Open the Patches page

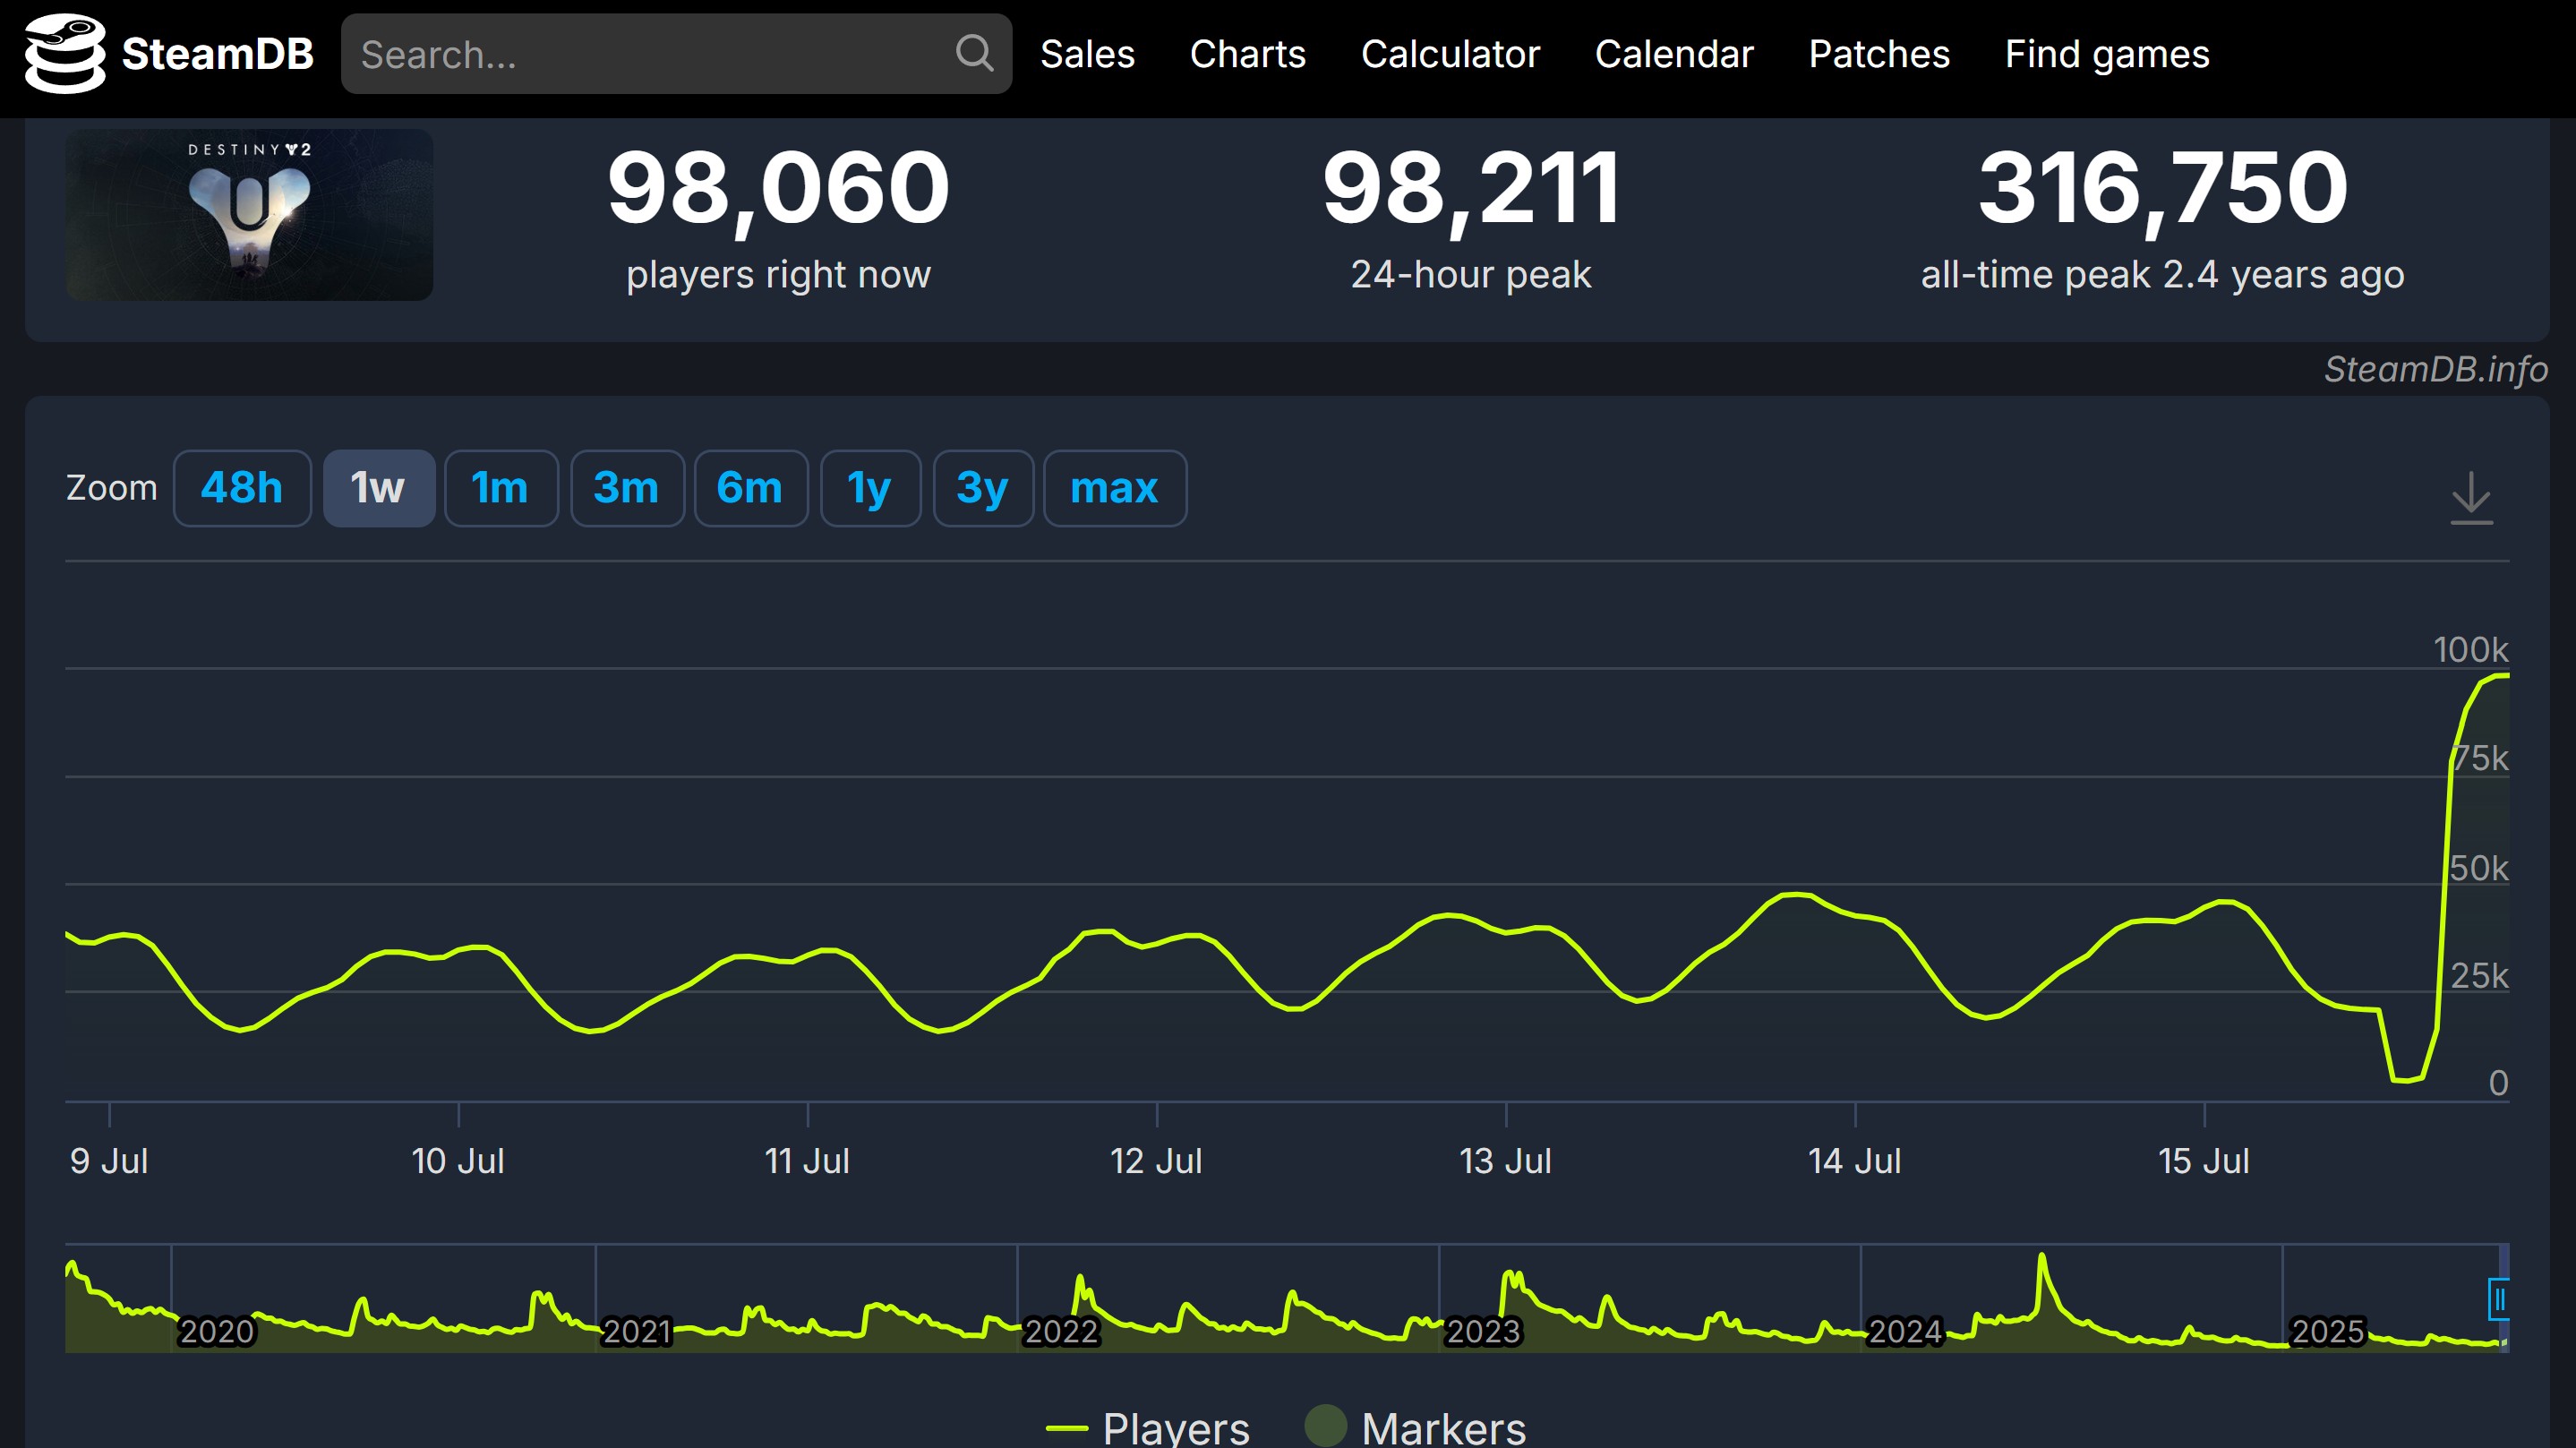[1879, 54]
